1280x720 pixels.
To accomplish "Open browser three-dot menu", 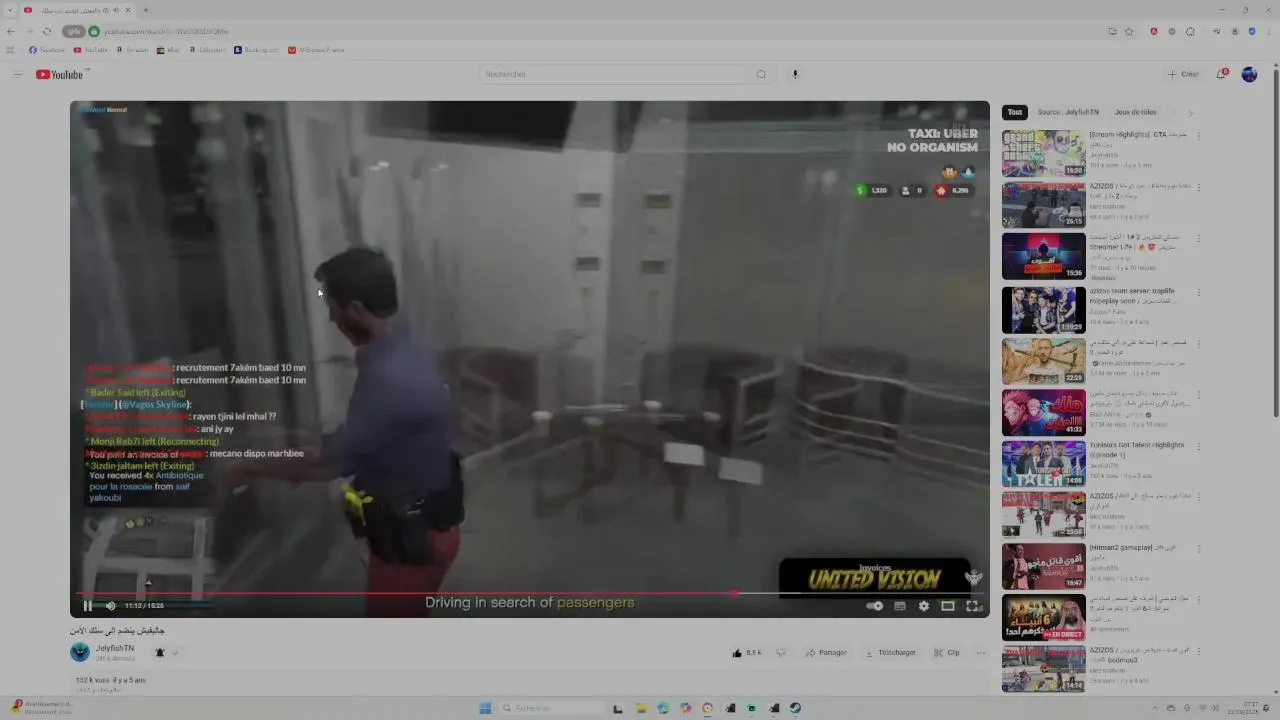I will pyautogui.click(x=1268, y=32).
